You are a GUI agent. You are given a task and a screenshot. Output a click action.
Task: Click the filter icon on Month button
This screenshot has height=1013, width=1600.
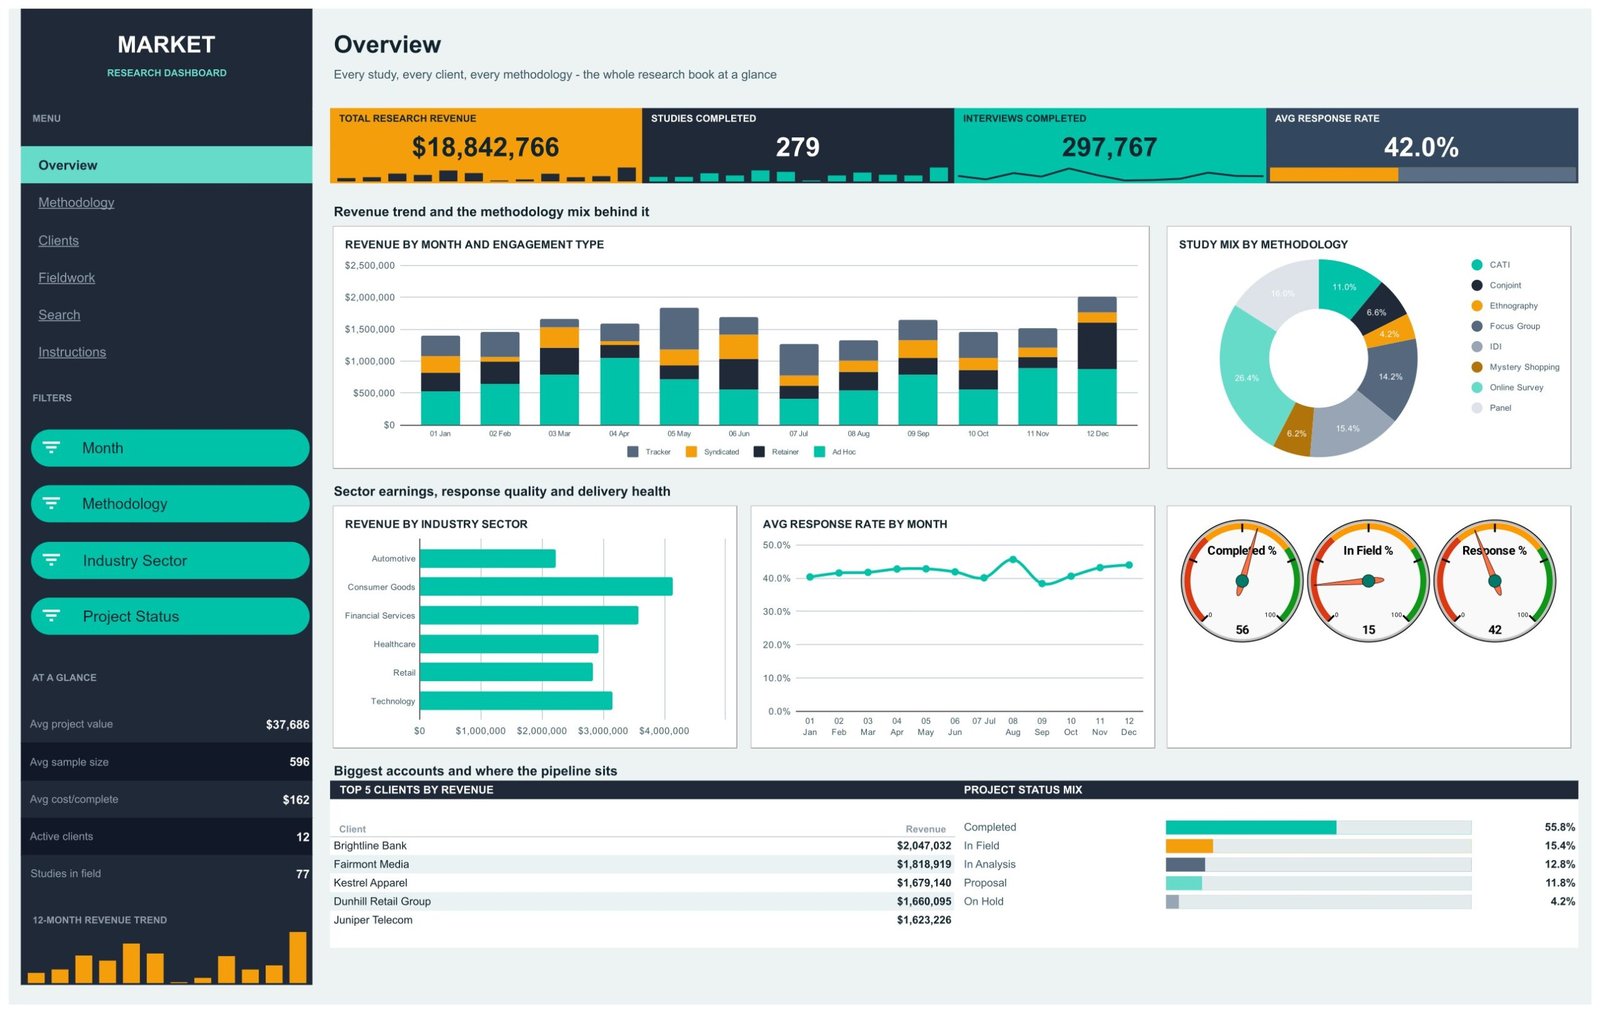click(51, 448)
